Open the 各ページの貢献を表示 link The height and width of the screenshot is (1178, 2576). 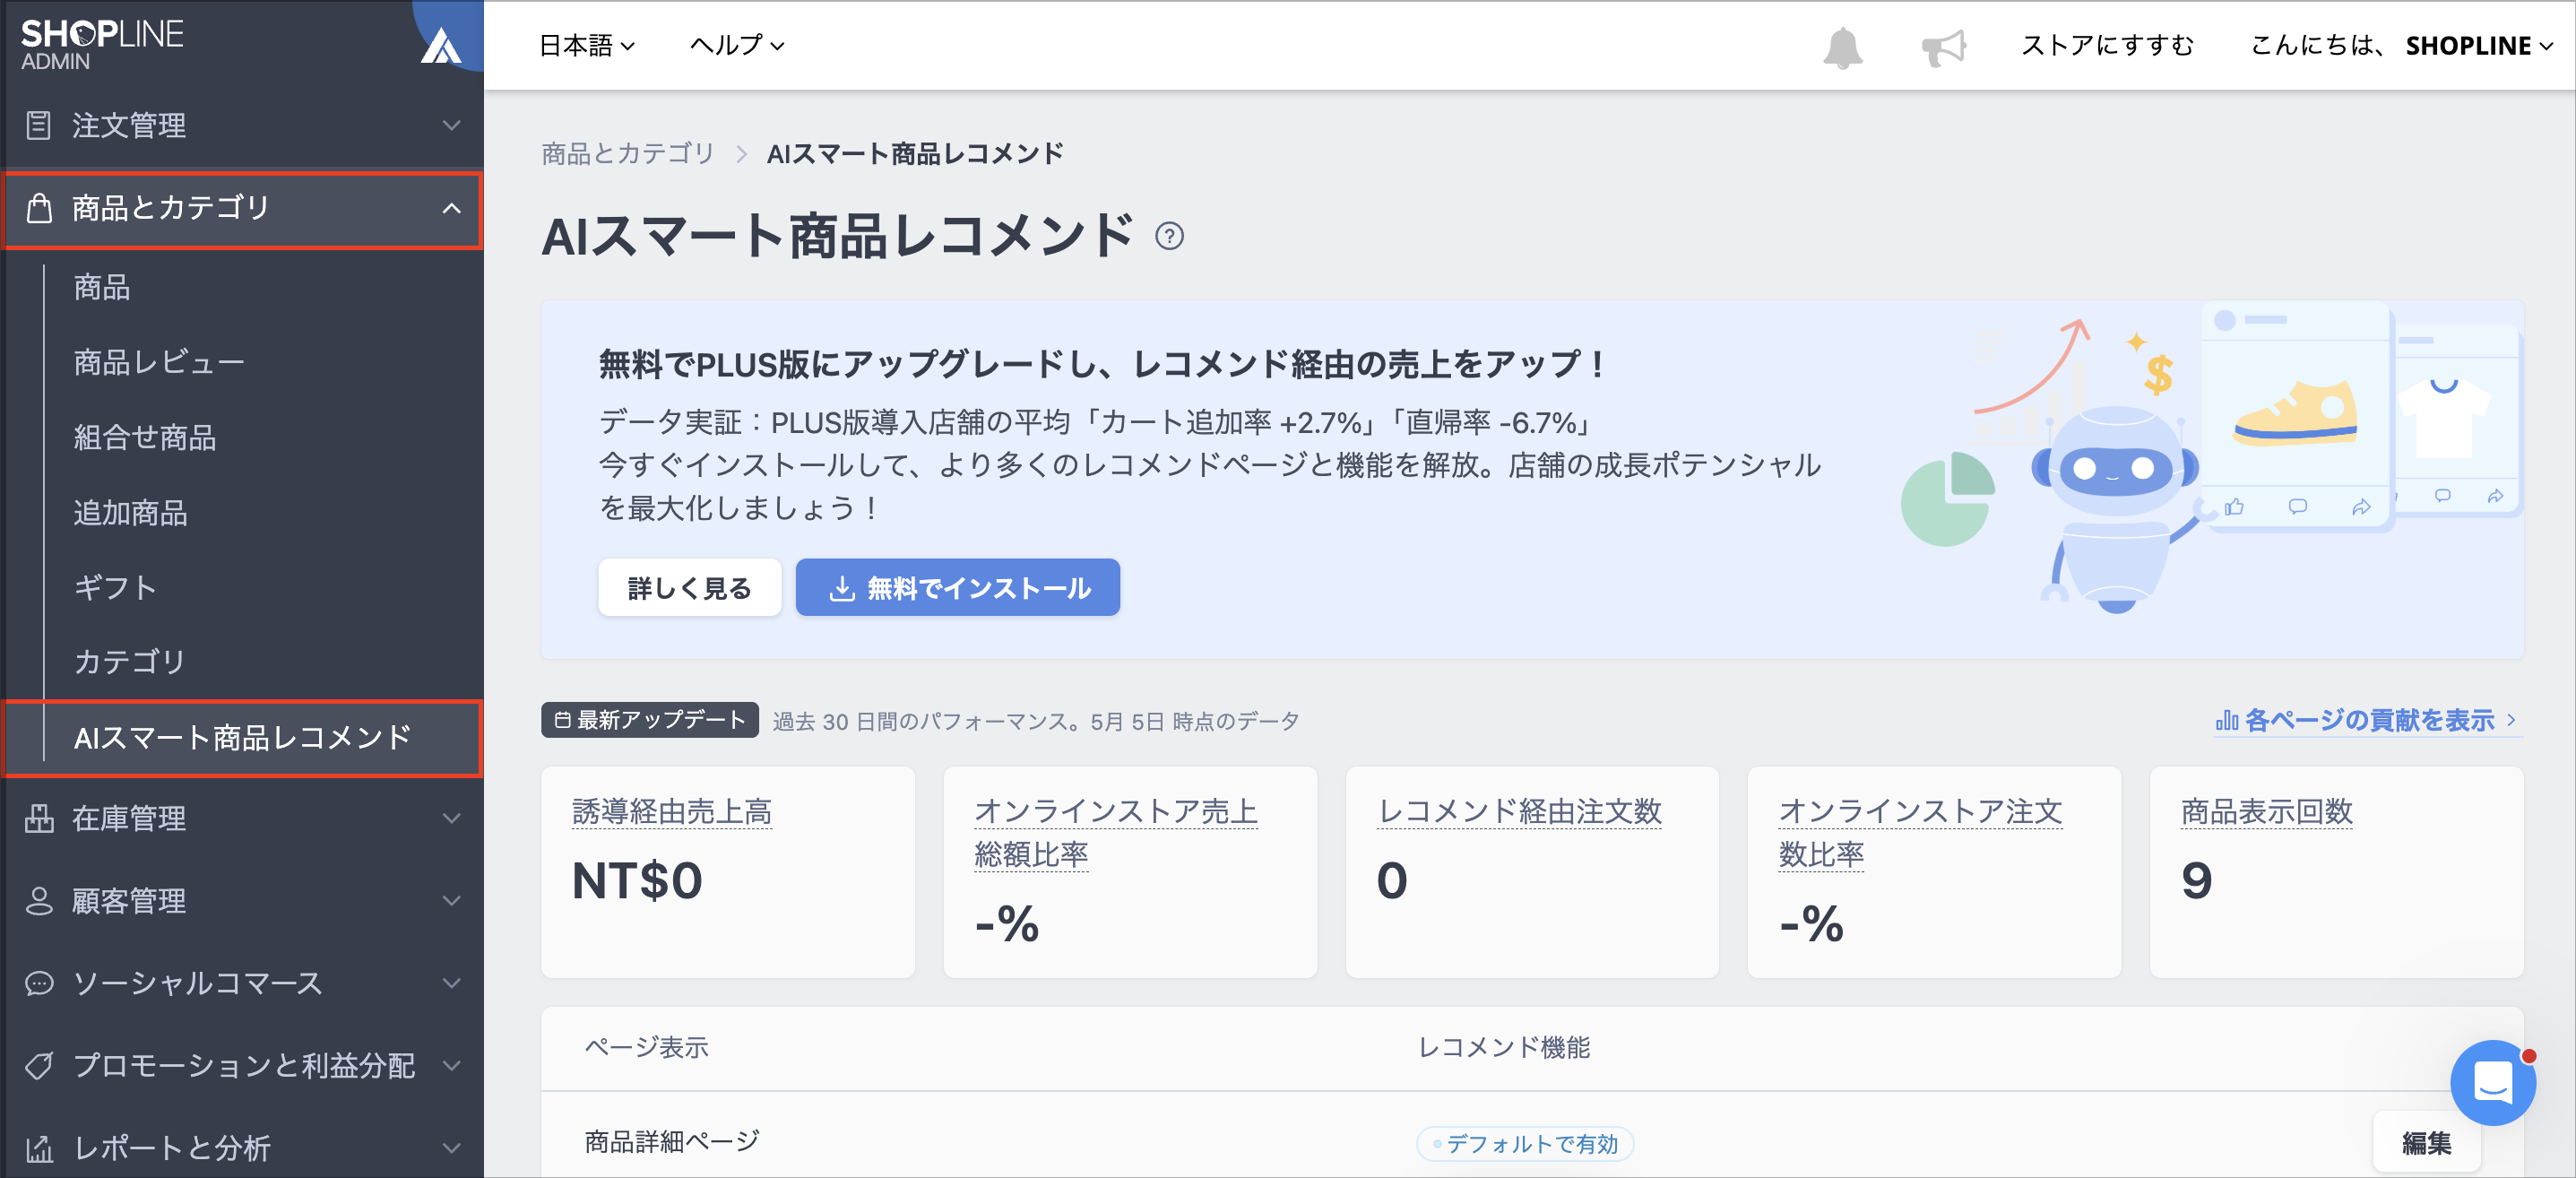[x=2366, y=720]
